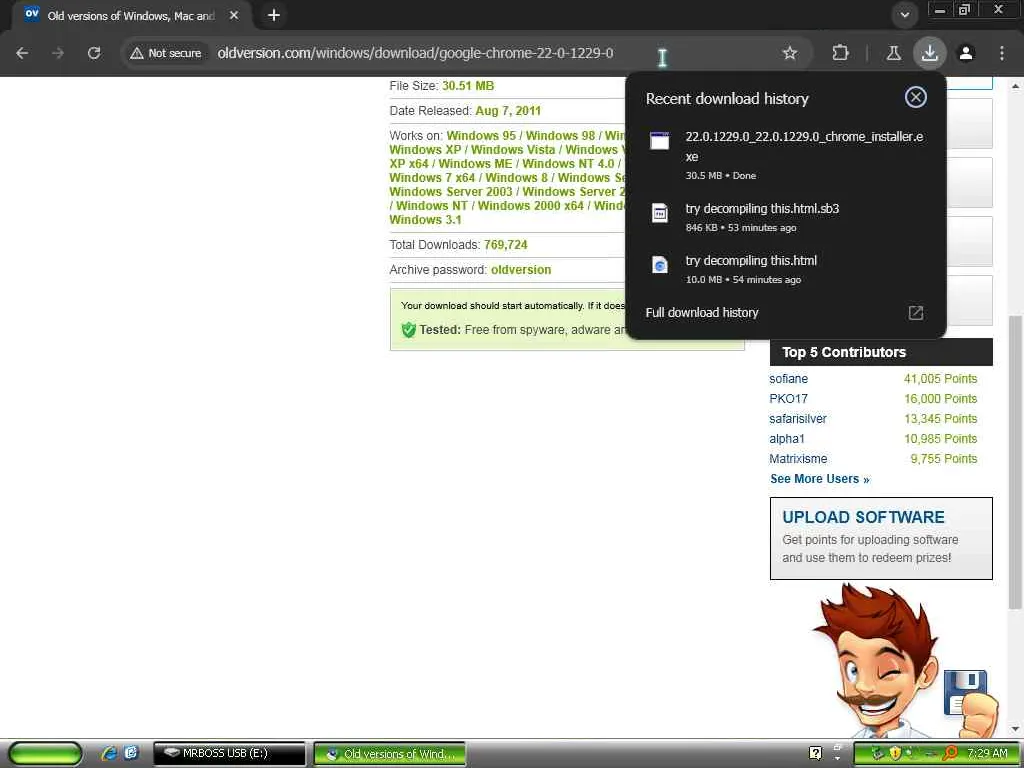Screen dimensions: 1024x768
Task: Open contributor PKO17's profile
Action: click(x=788, y=399)
